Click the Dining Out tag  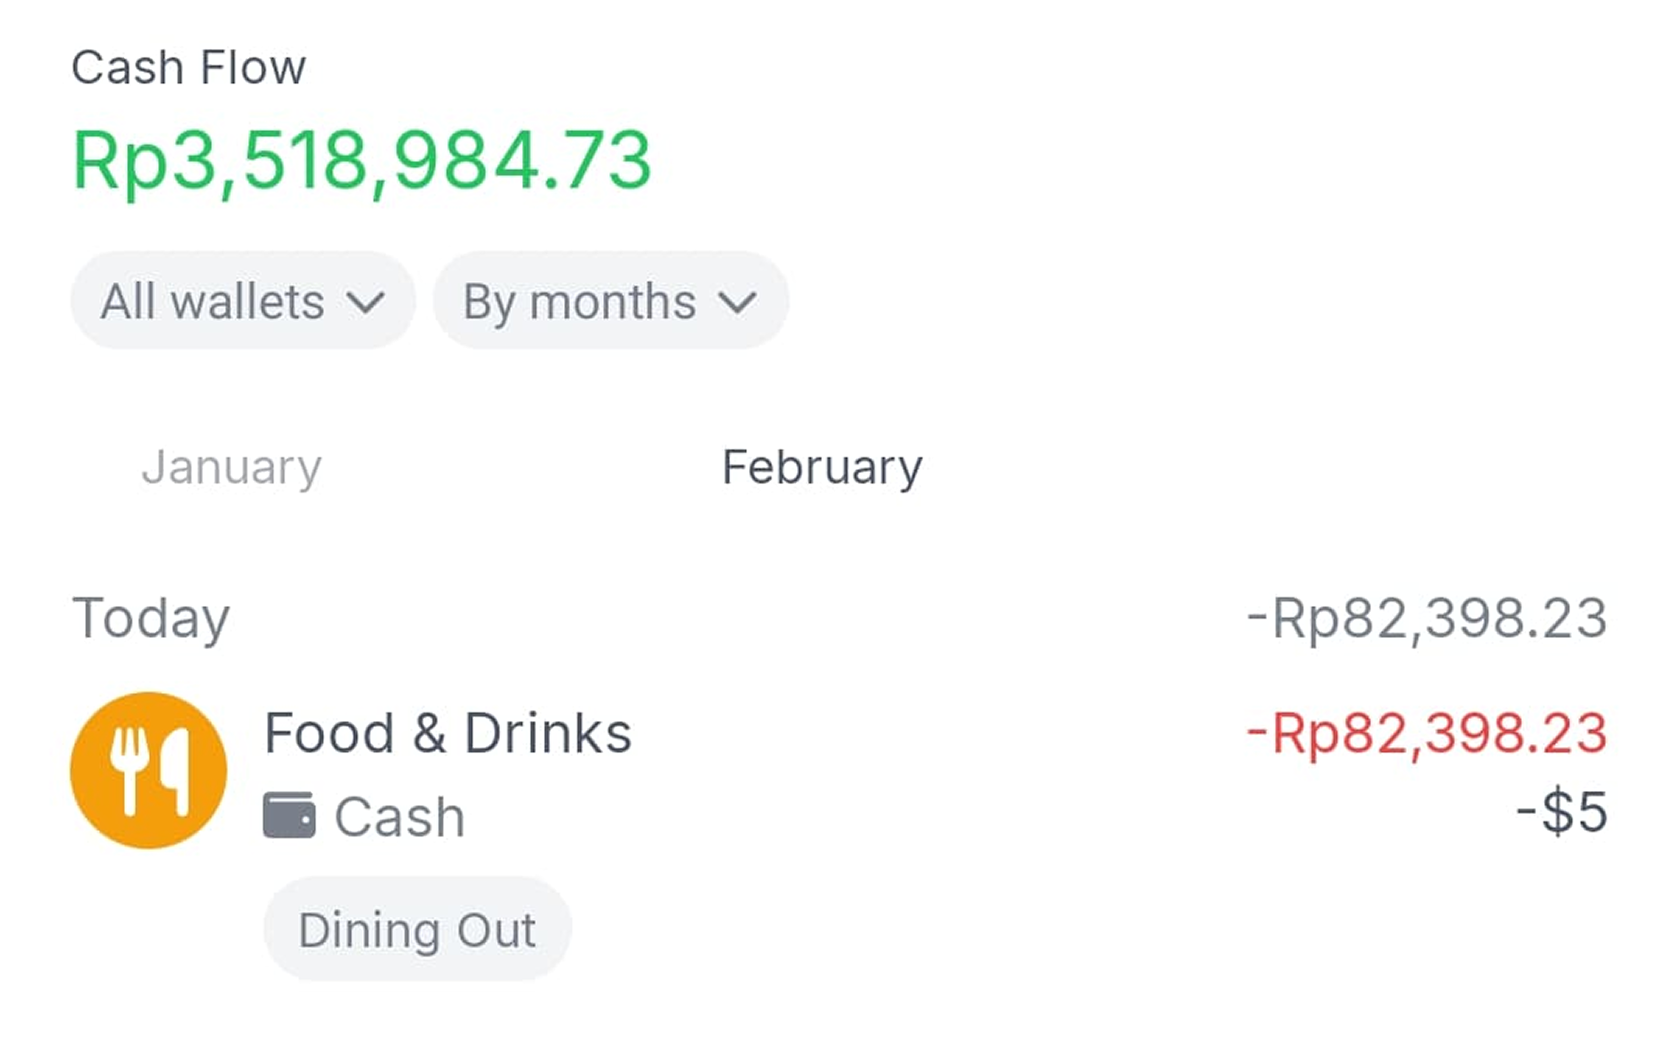(x=417, y=929)
